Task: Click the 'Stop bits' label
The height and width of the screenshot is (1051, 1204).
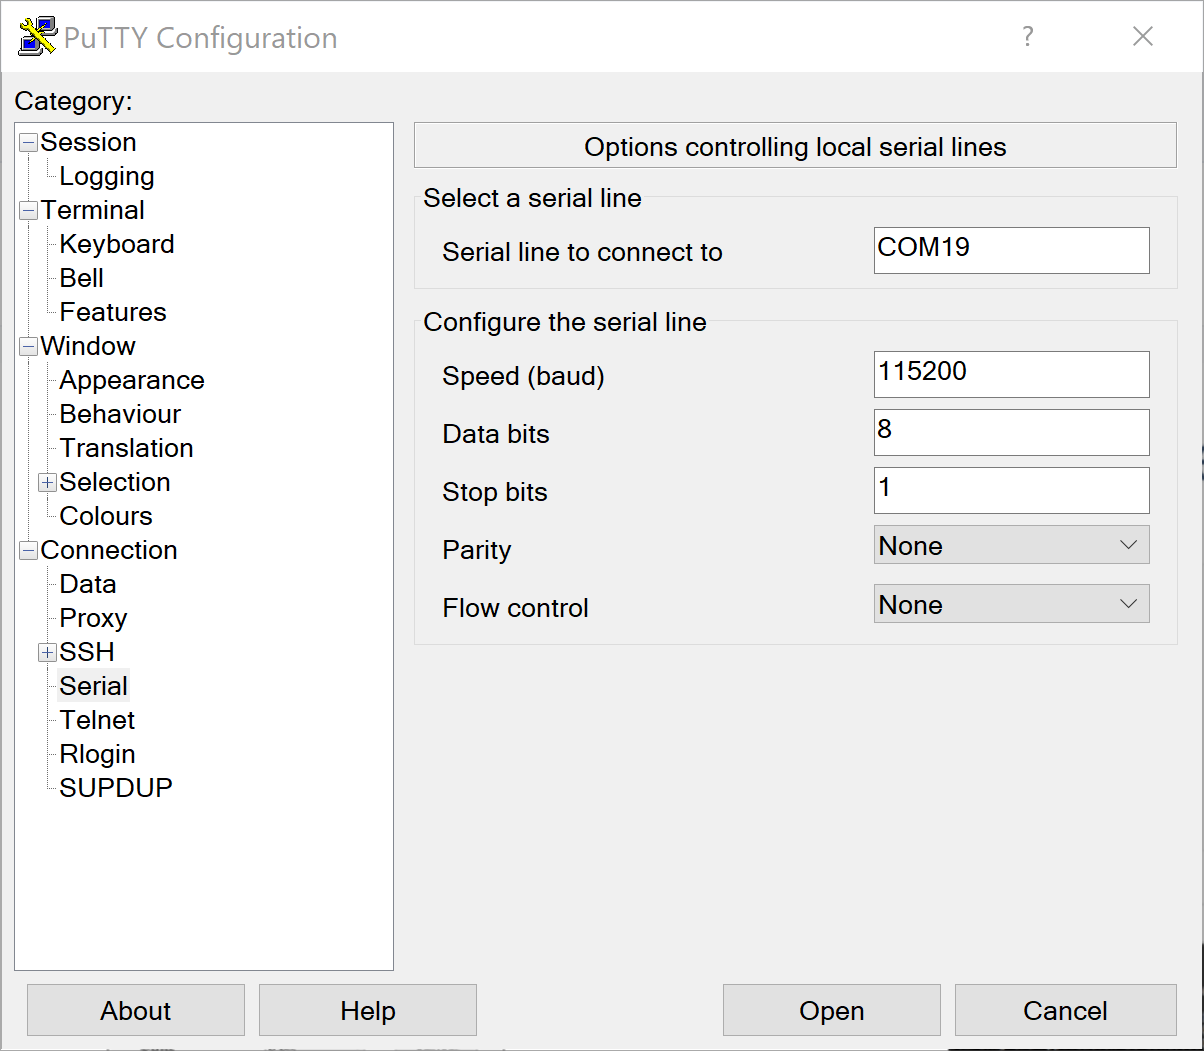Action: pos(495,492)
